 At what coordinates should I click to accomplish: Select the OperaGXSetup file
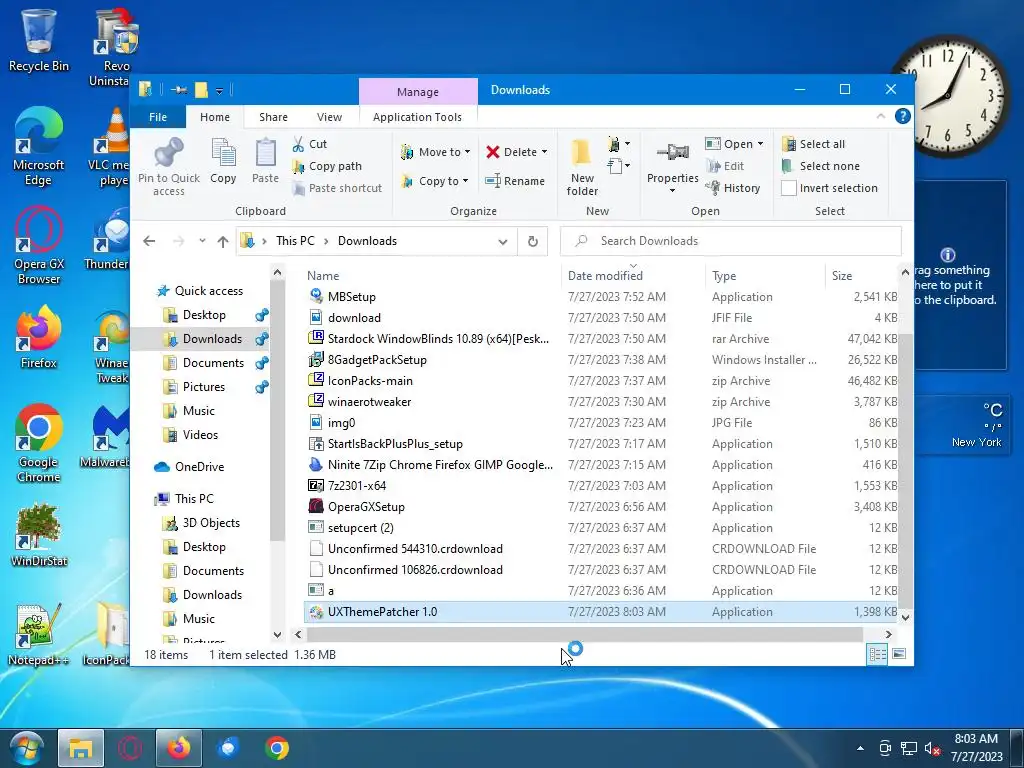click(366, 507)
